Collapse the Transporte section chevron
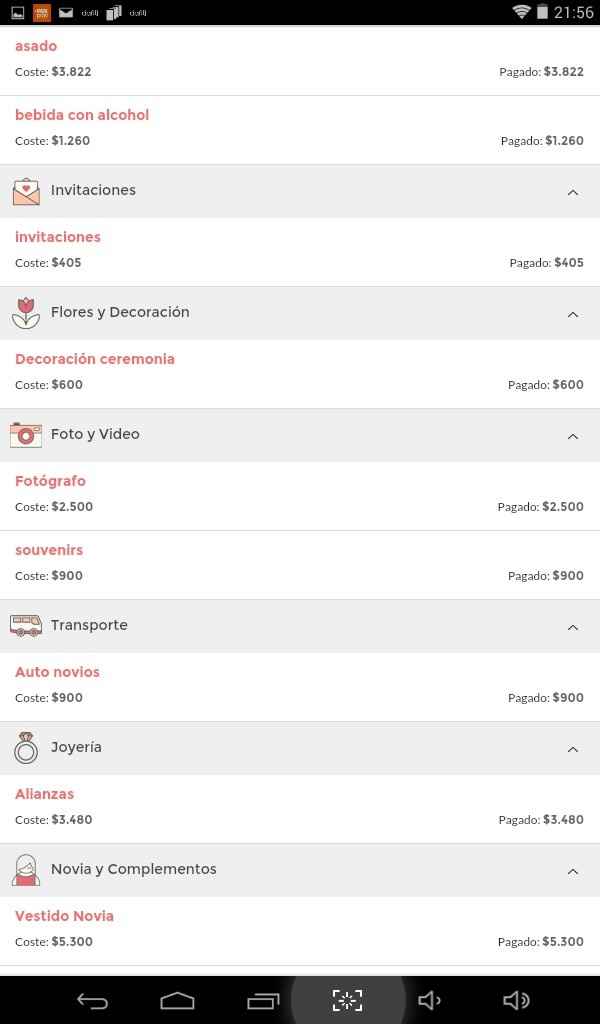600x1024 pixels. pyautogui.click(x=573, y=627)
